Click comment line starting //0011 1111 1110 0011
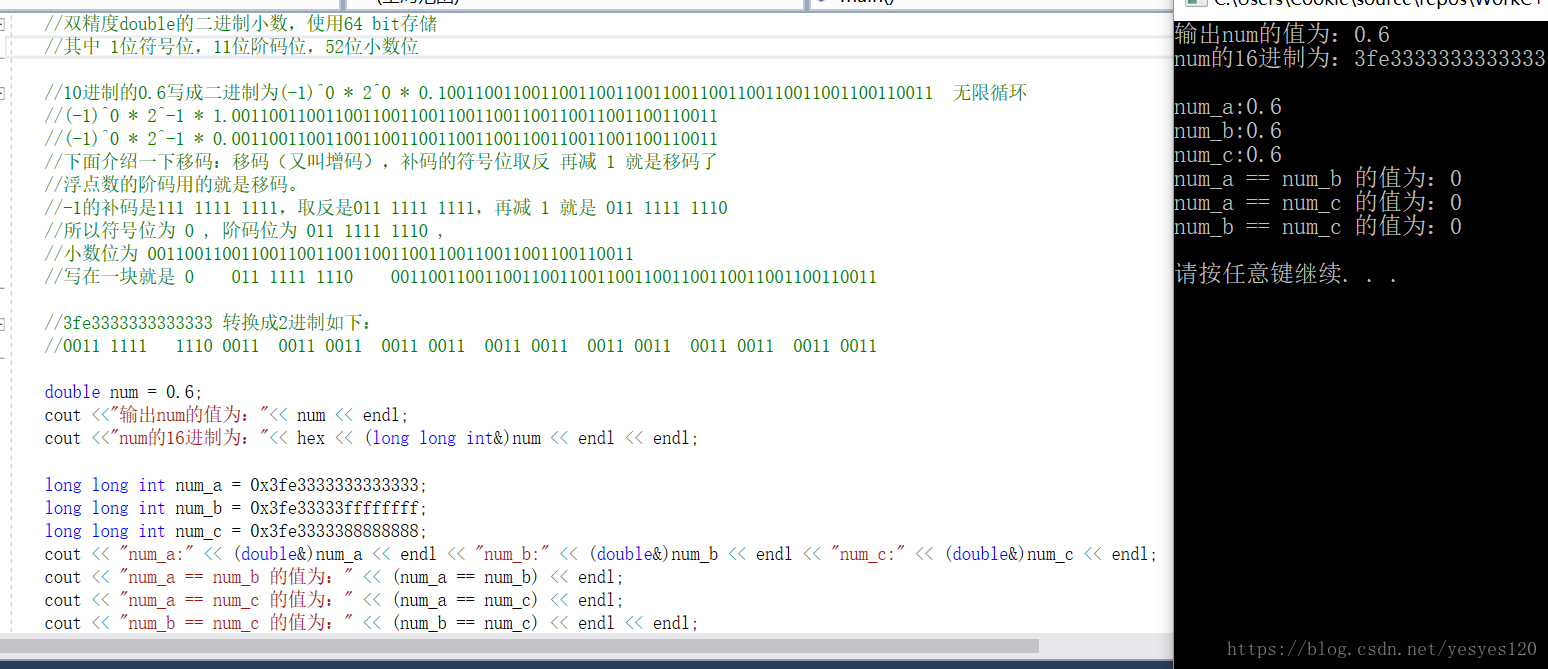Viewport: 1548px width, 669px height. 461,346
